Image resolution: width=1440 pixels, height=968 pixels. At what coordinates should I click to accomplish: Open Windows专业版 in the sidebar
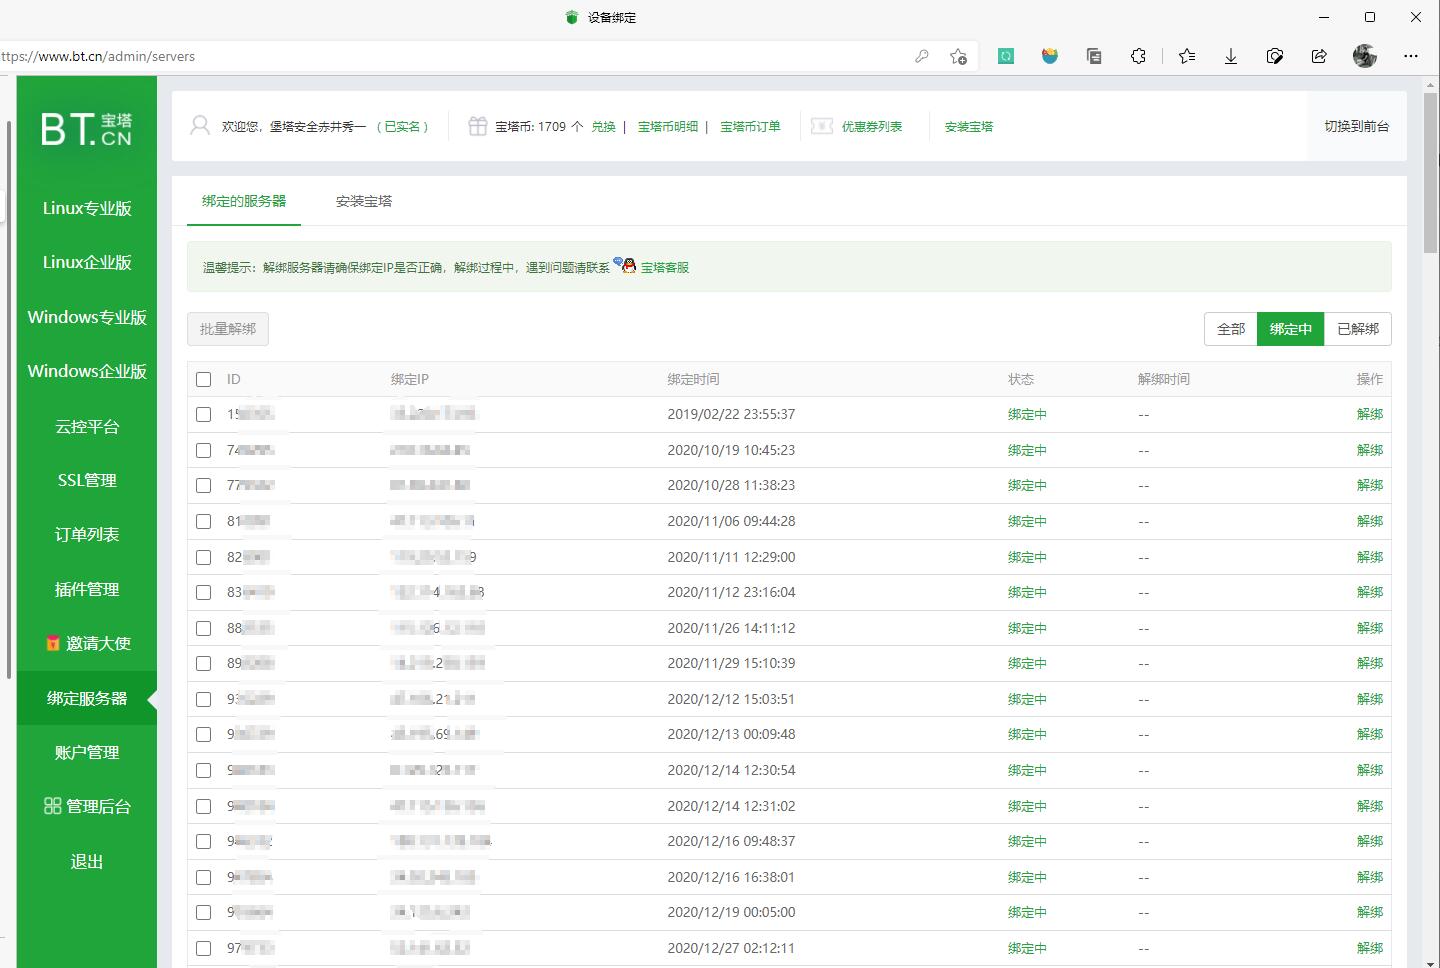[x=87, y=317]
